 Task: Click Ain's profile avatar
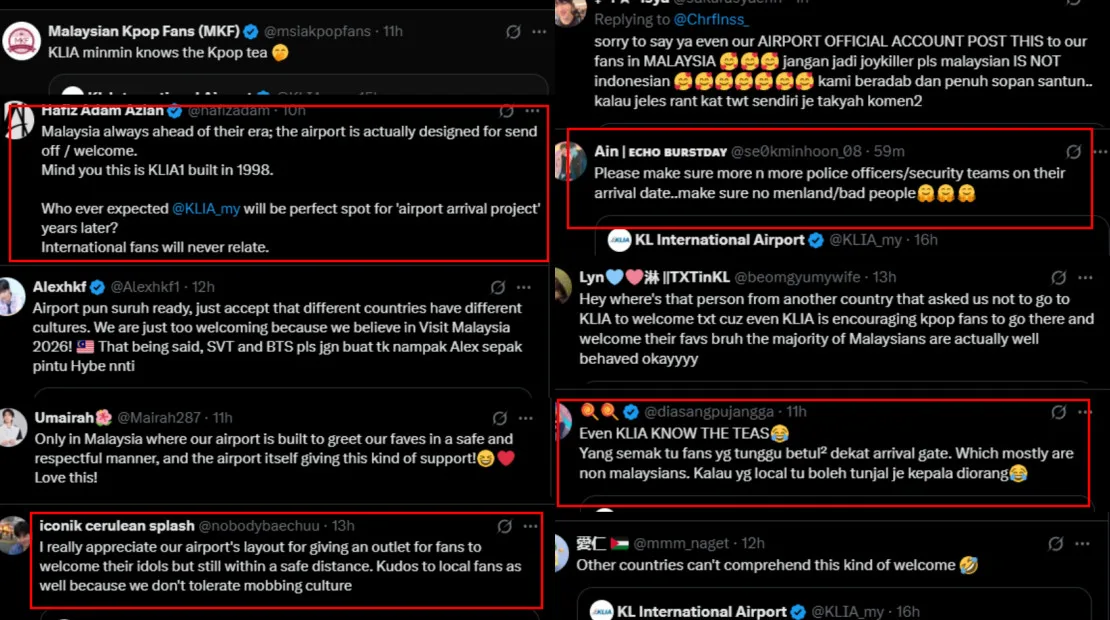570,161
